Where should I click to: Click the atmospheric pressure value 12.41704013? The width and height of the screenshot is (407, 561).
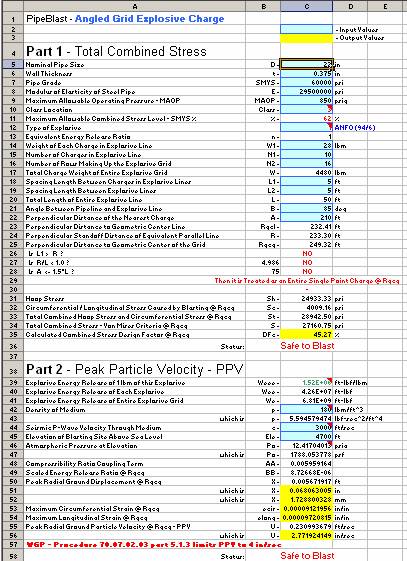click(307, 445)
